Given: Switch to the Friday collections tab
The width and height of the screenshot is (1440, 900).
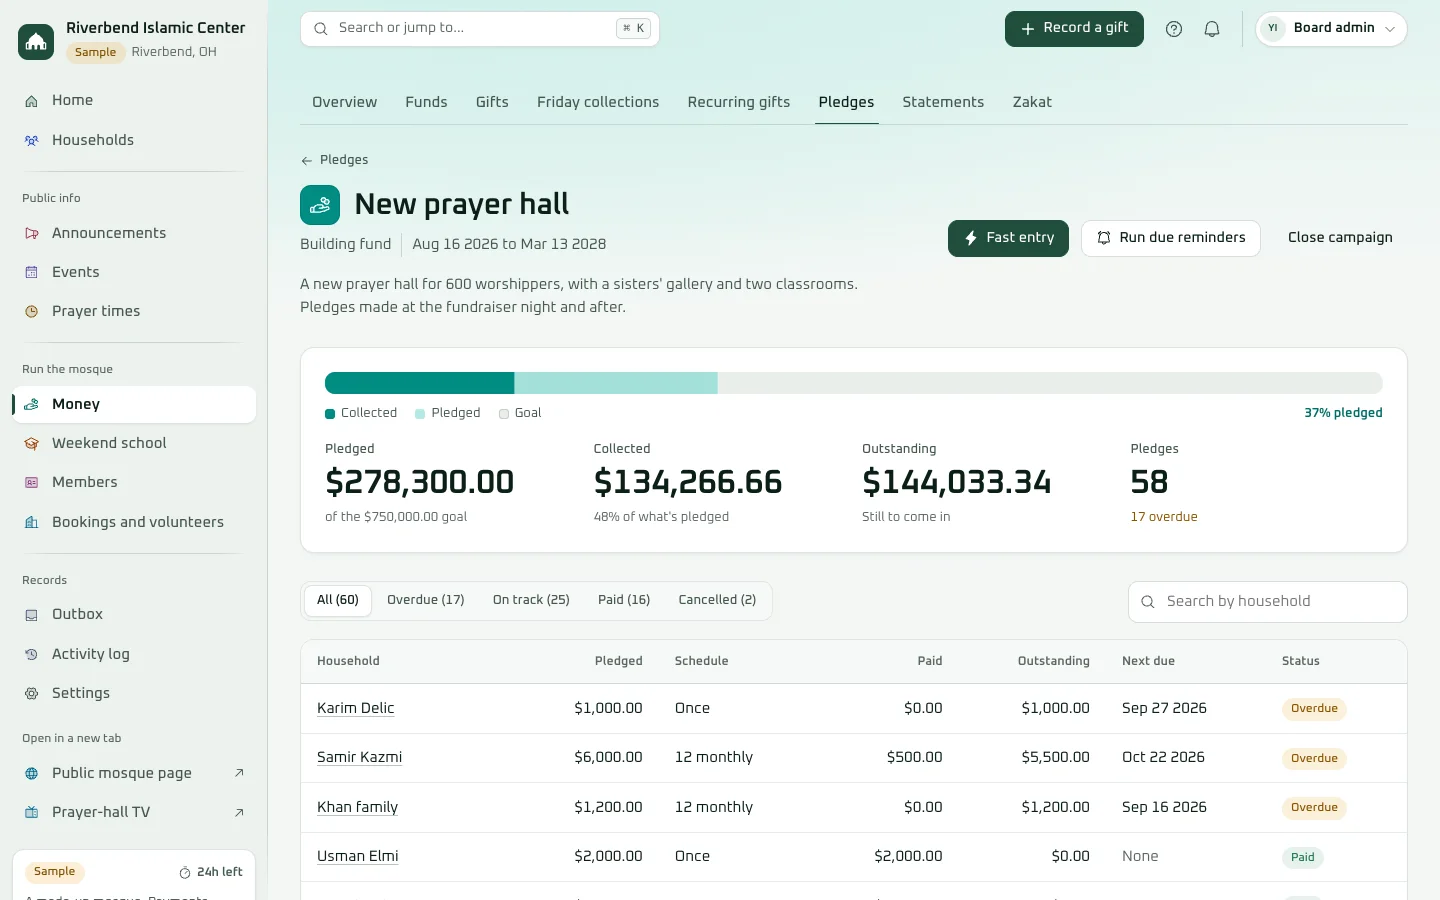Looking at the screenshot, I should pyautogui.click(x=598, y=102).
